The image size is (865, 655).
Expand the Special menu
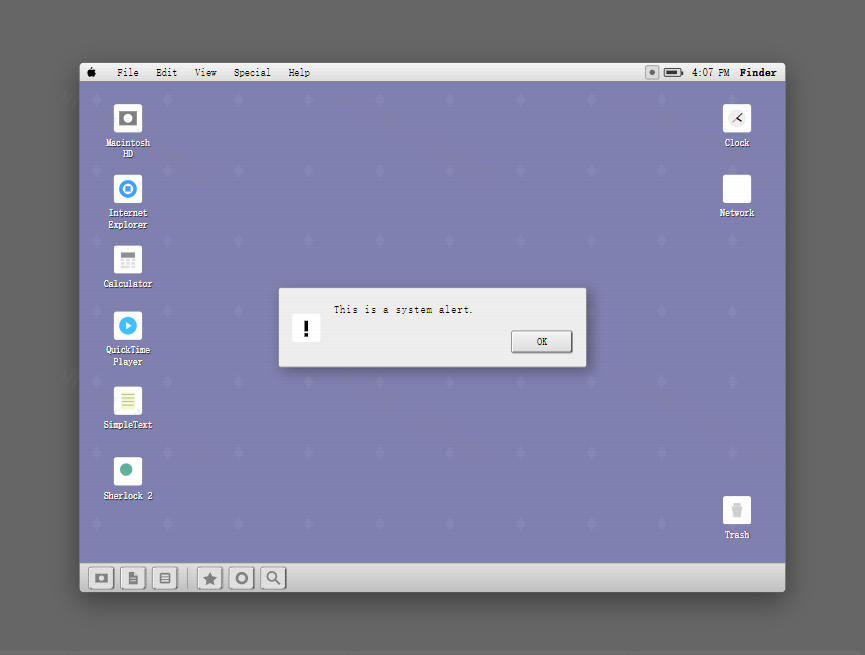coord(252,72)
